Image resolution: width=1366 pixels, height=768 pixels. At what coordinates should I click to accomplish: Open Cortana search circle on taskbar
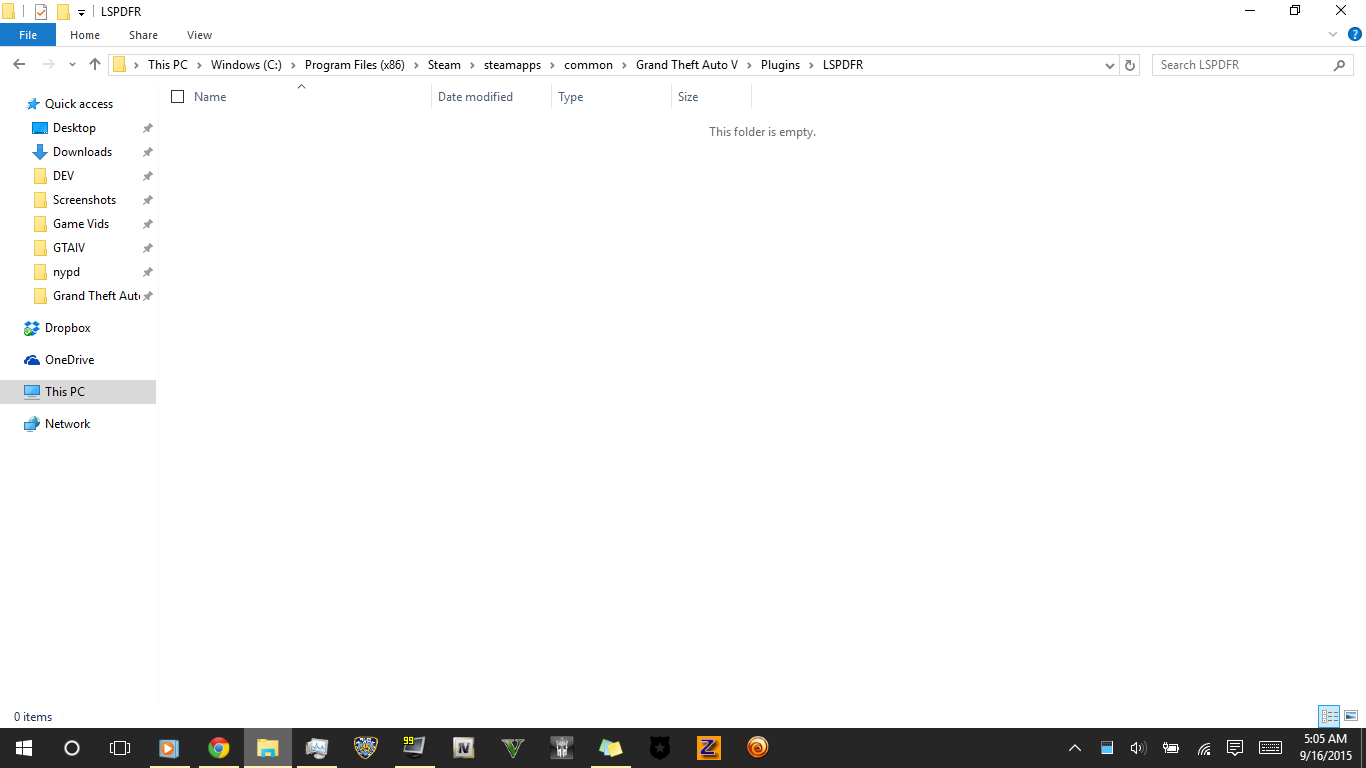(x=72, y=748)
